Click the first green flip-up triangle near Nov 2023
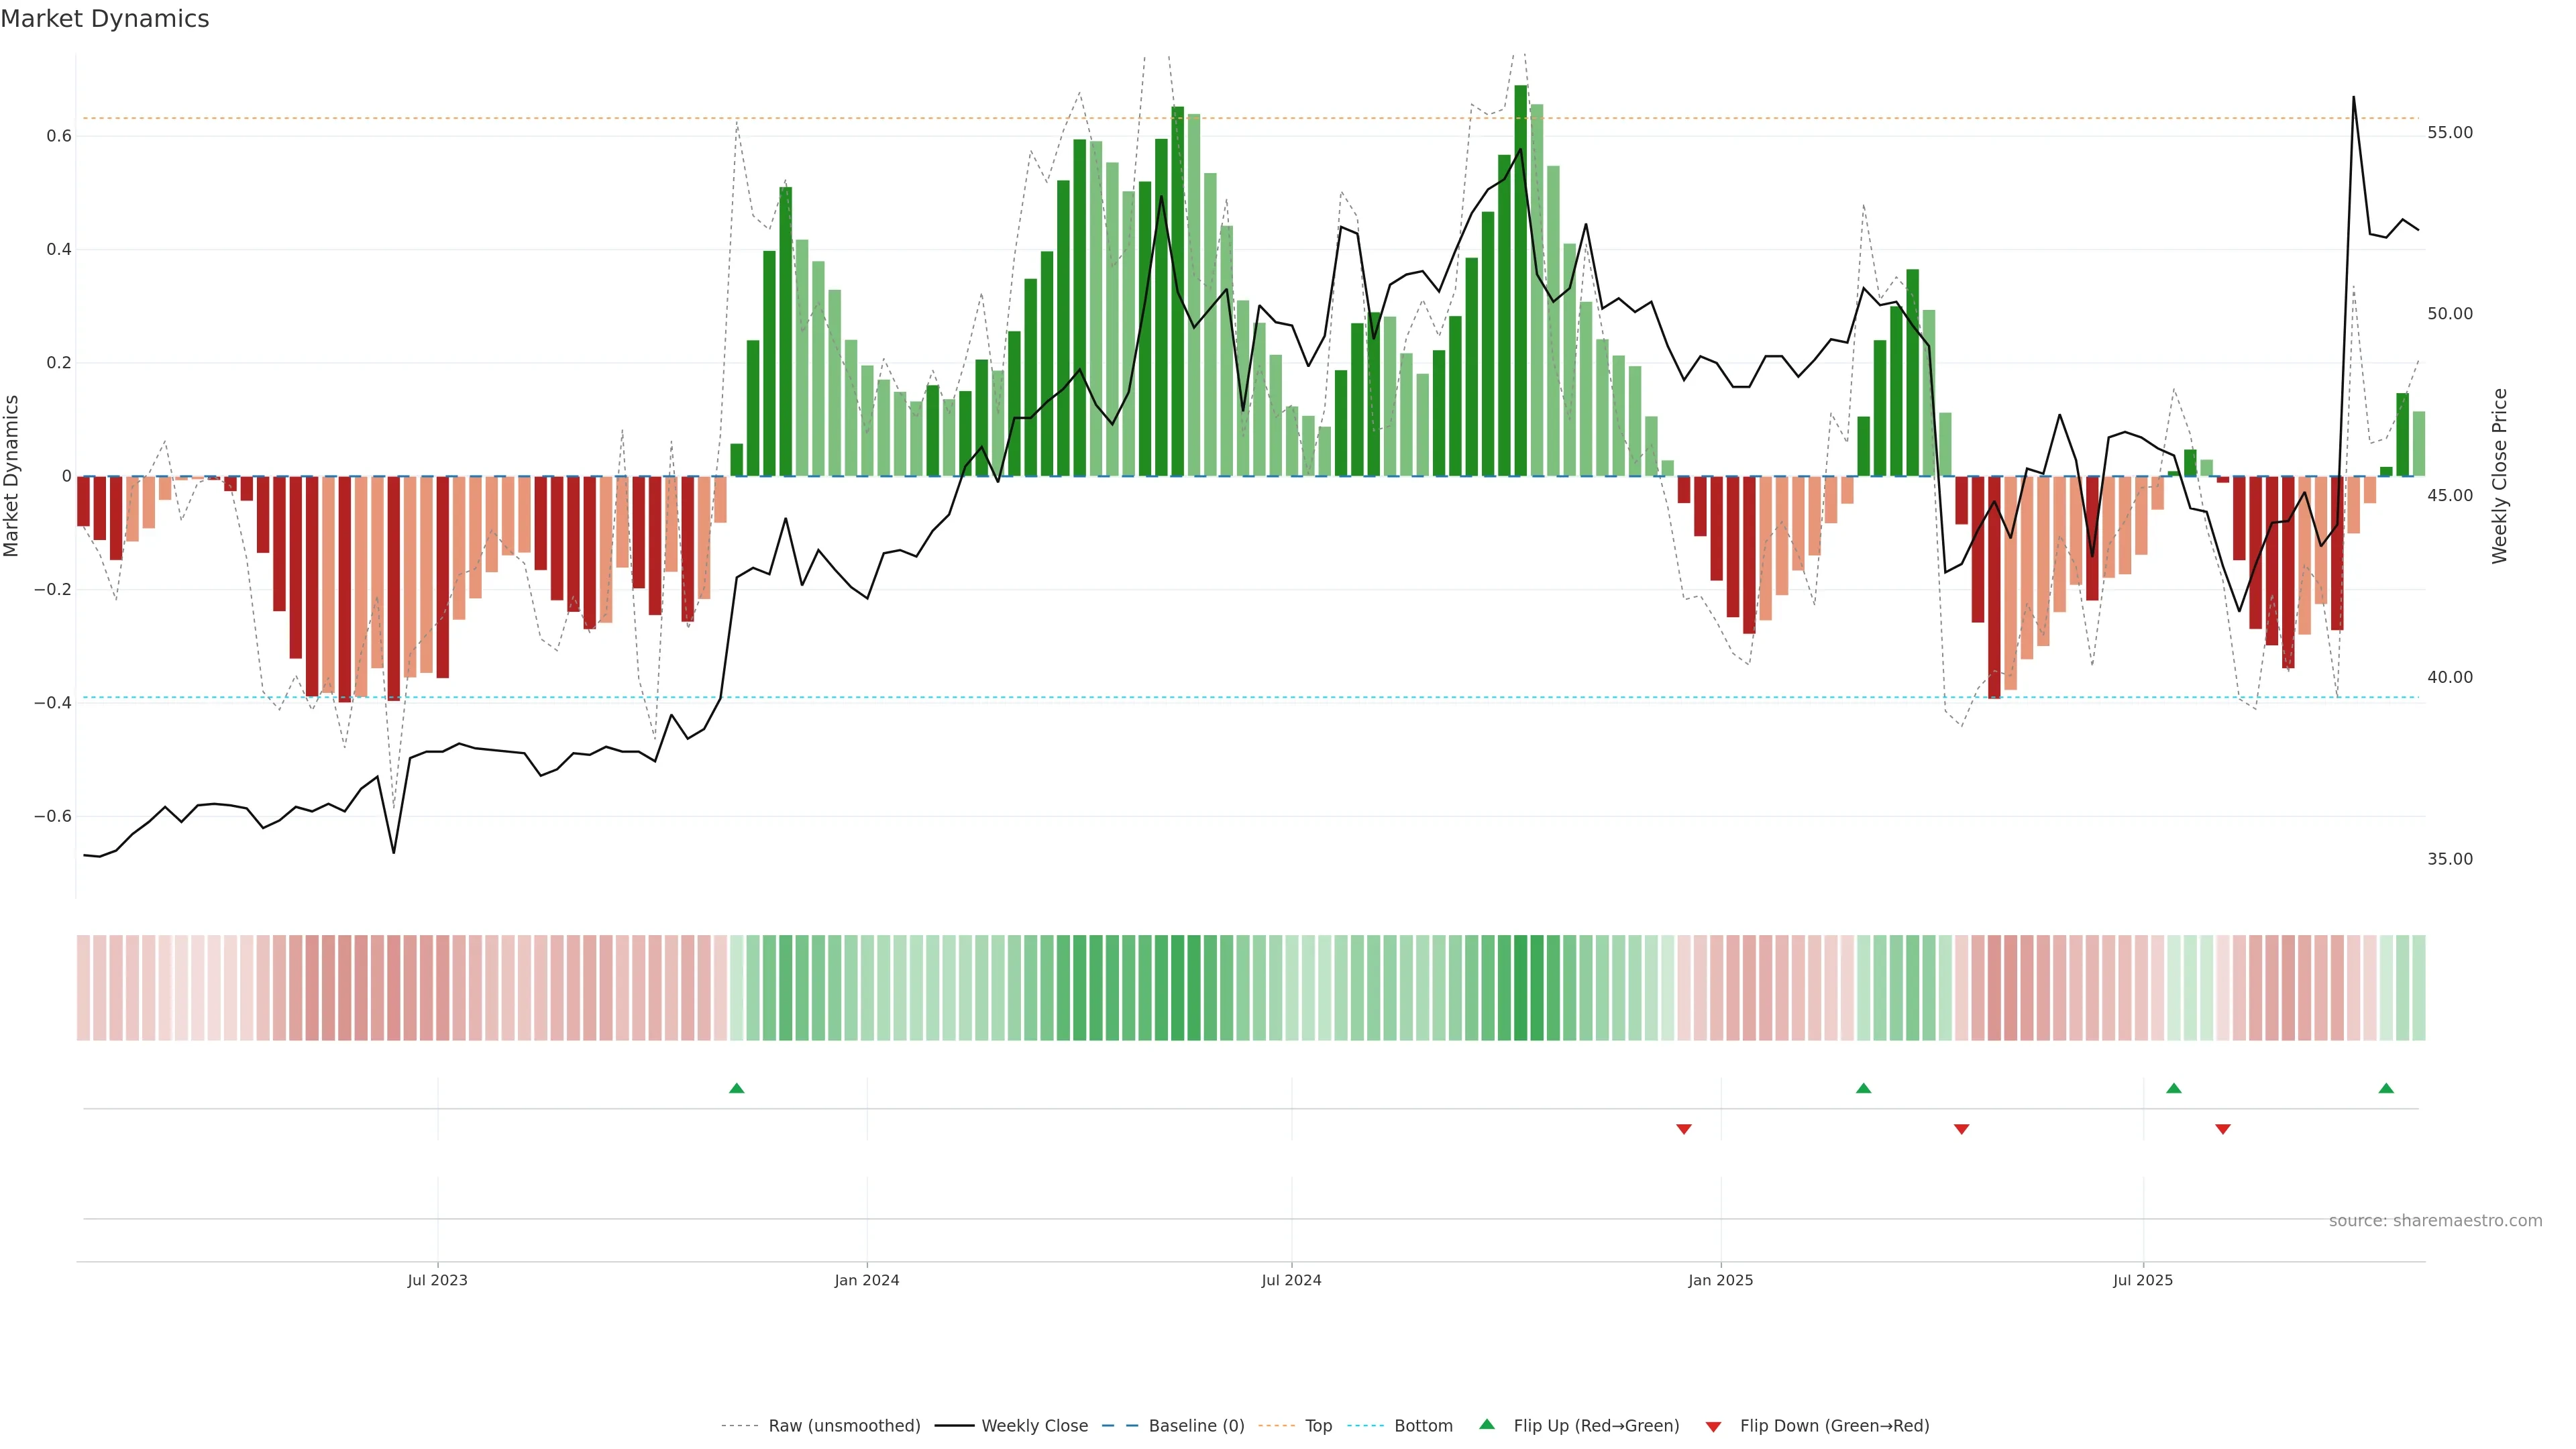Image resolution: width=2576 pixels, height=1449 pixels. pyautogui.click(x=737, y=1088)
